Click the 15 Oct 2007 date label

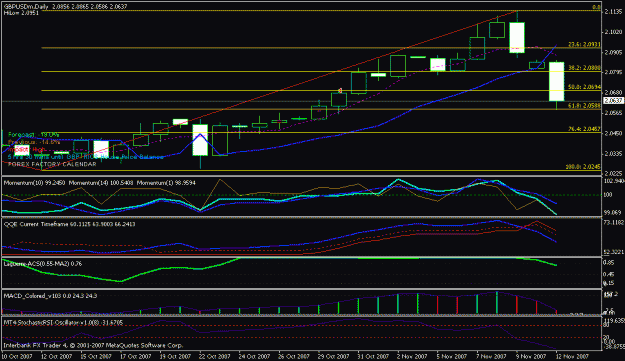96,356
